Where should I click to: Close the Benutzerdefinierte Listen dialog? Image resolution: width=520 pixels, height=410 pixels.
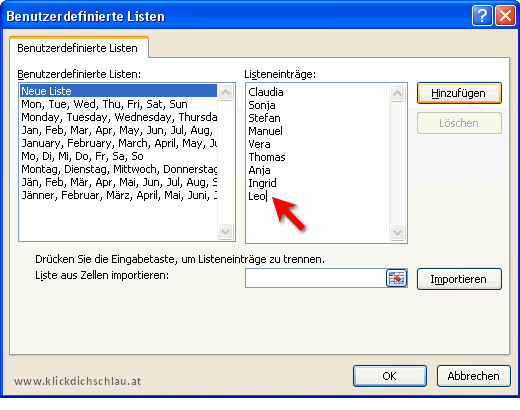(506, 15)
